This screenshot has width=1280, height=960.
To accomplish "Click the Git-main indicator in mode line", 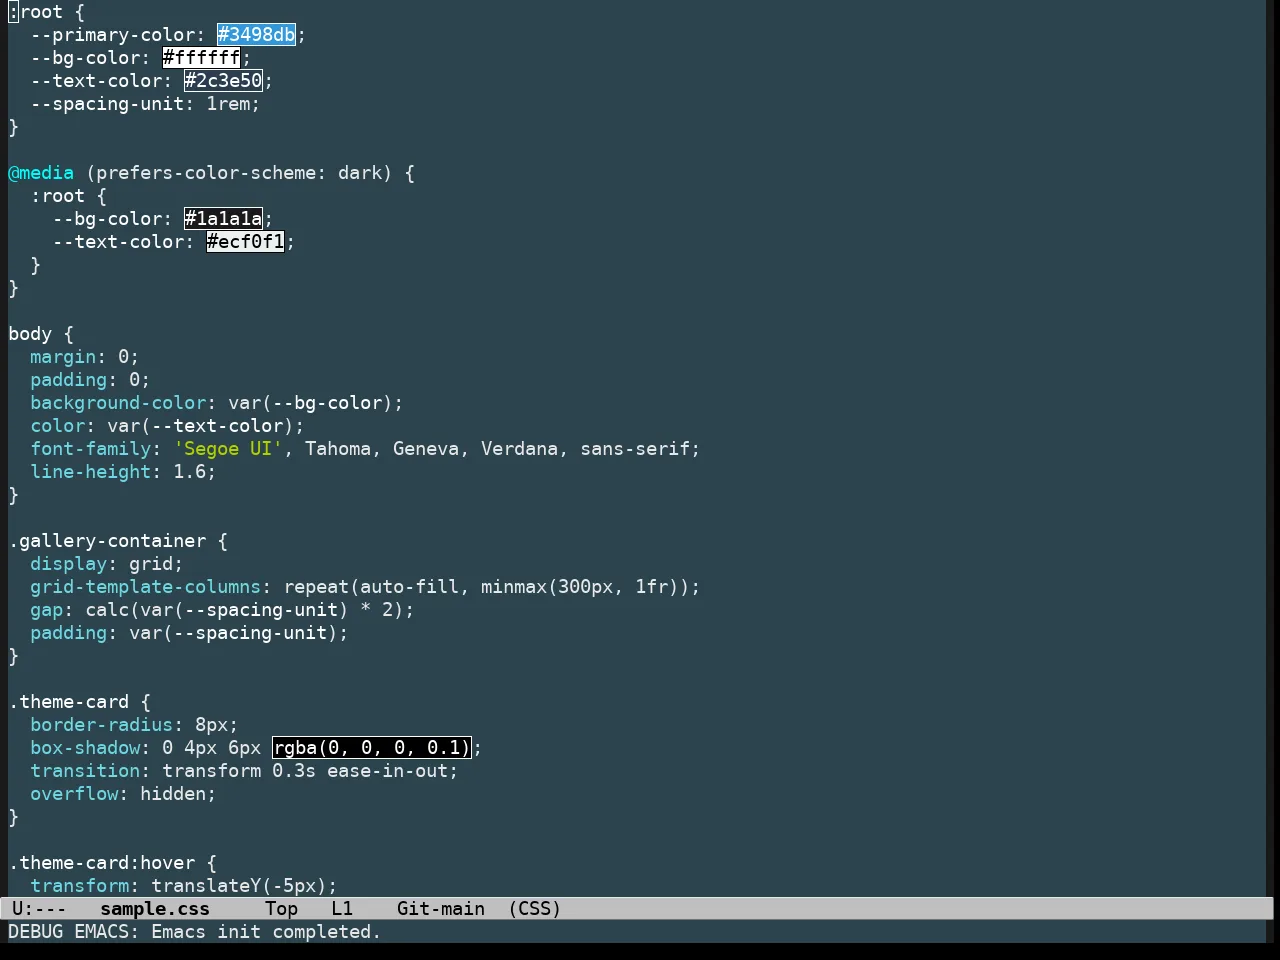I will pos(441,909).
